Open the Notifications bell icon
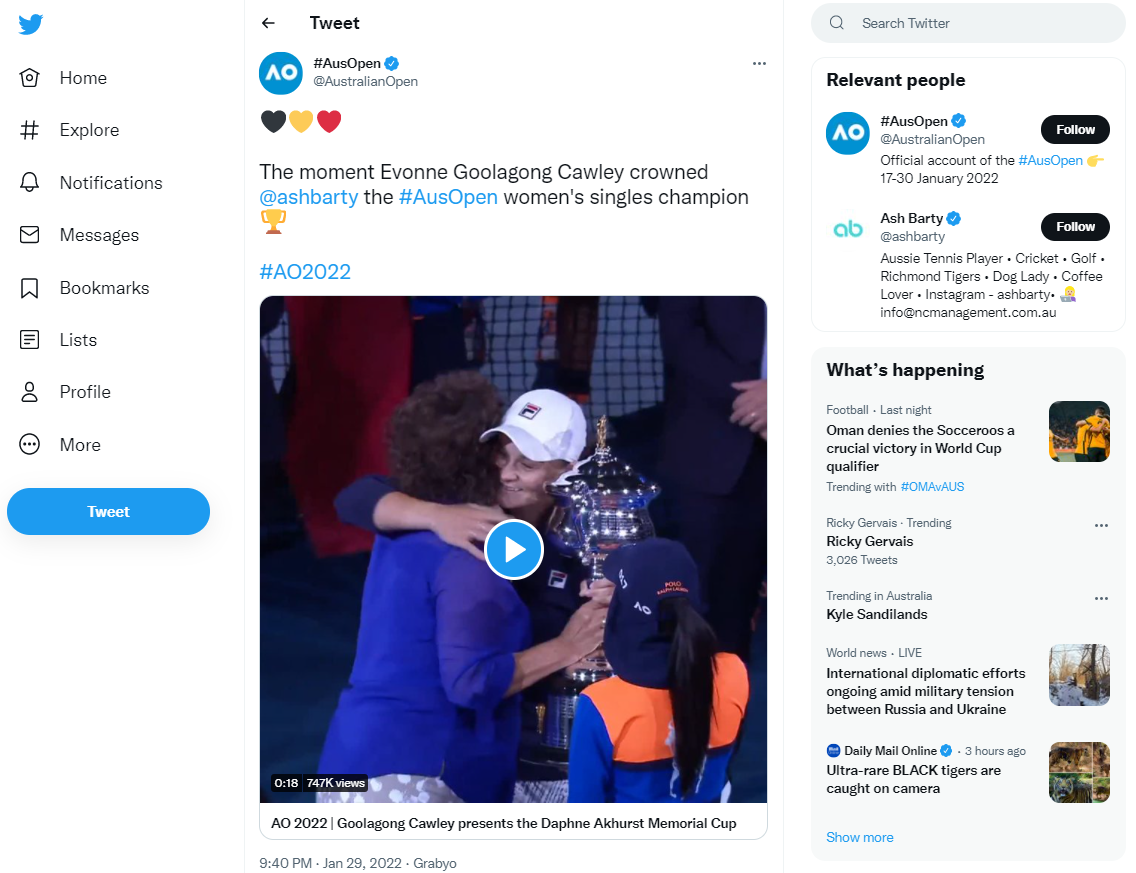This screenshot has height=873, width=1136. tap(30, 183)
